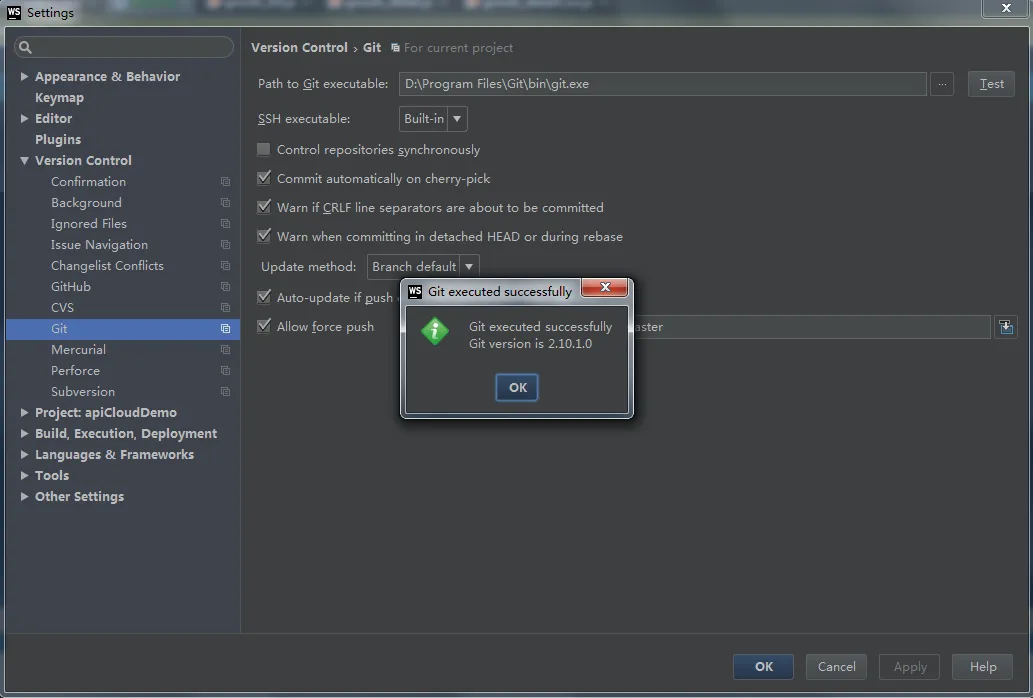Click the project-level icon next to GitHub

225,286
